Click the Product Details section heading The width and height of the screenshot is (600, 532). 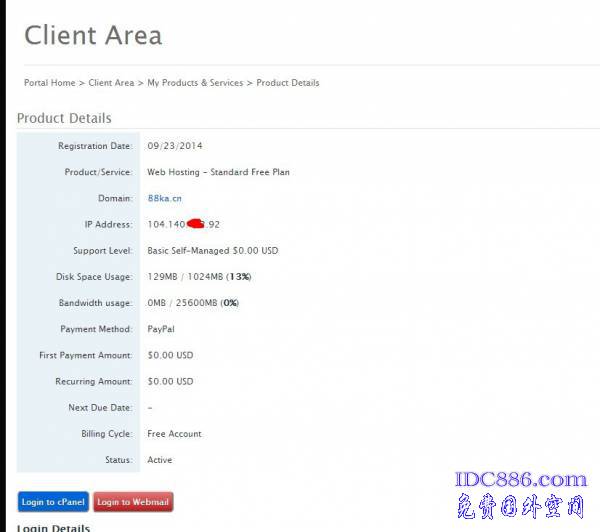(64, 118)
